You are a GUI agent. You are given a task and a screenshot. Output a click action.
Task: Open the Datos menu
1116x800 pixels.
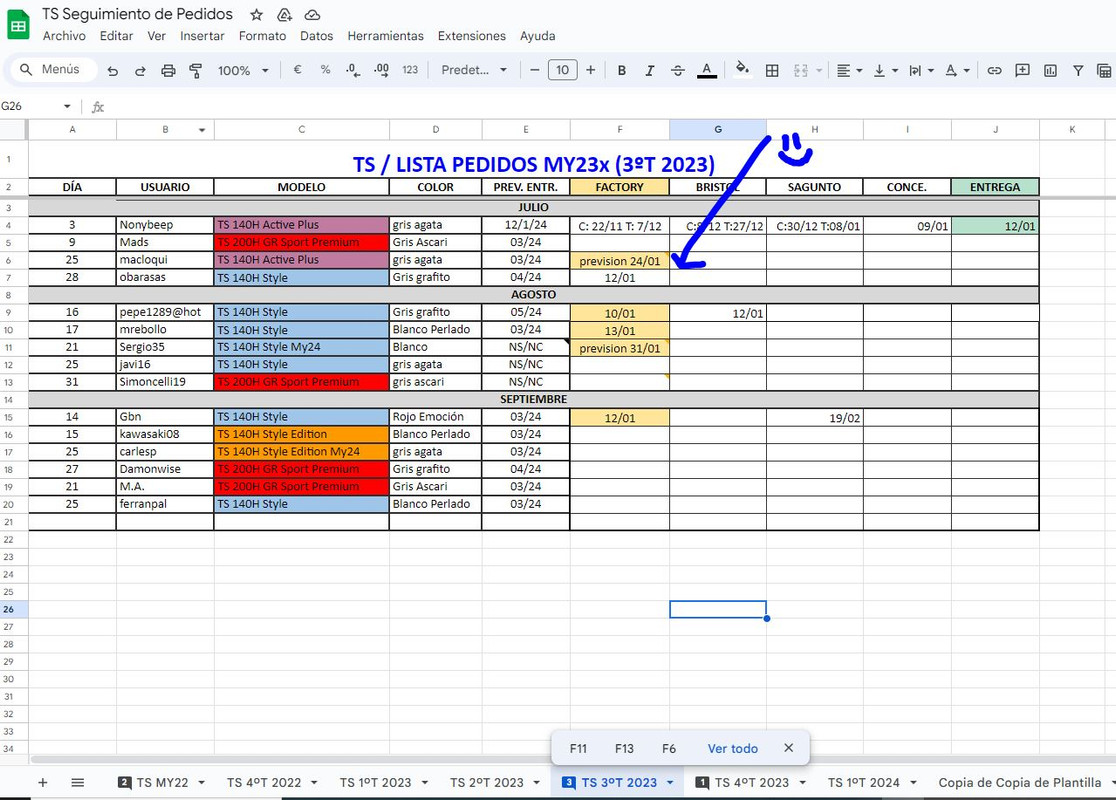coord(316,36)
